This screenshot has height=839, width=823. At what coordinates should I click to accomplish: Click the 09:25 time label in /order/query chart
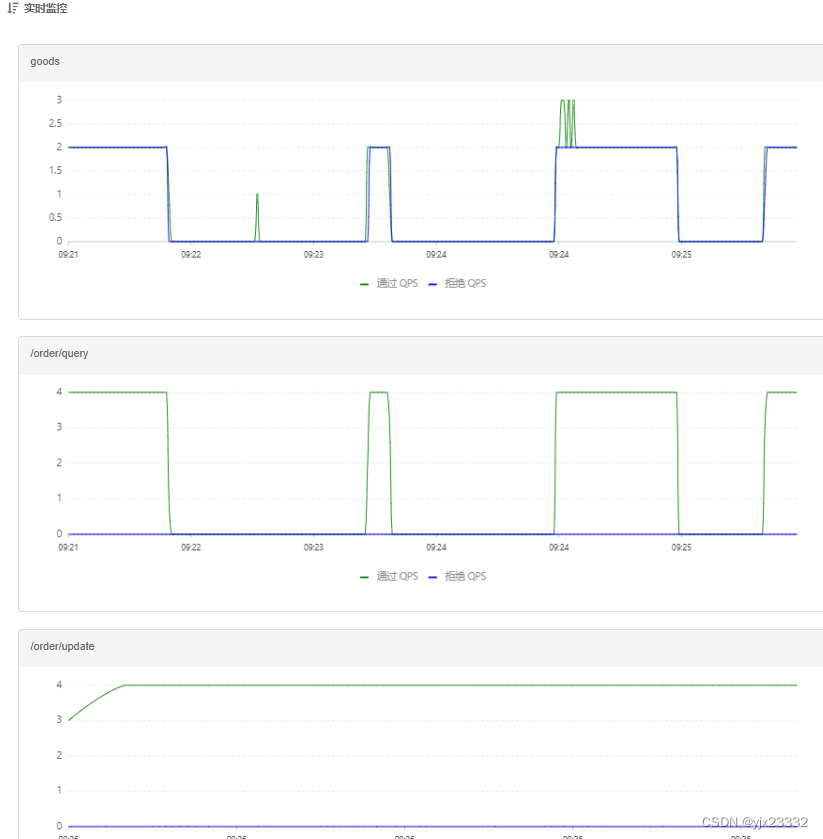[681, 547]
